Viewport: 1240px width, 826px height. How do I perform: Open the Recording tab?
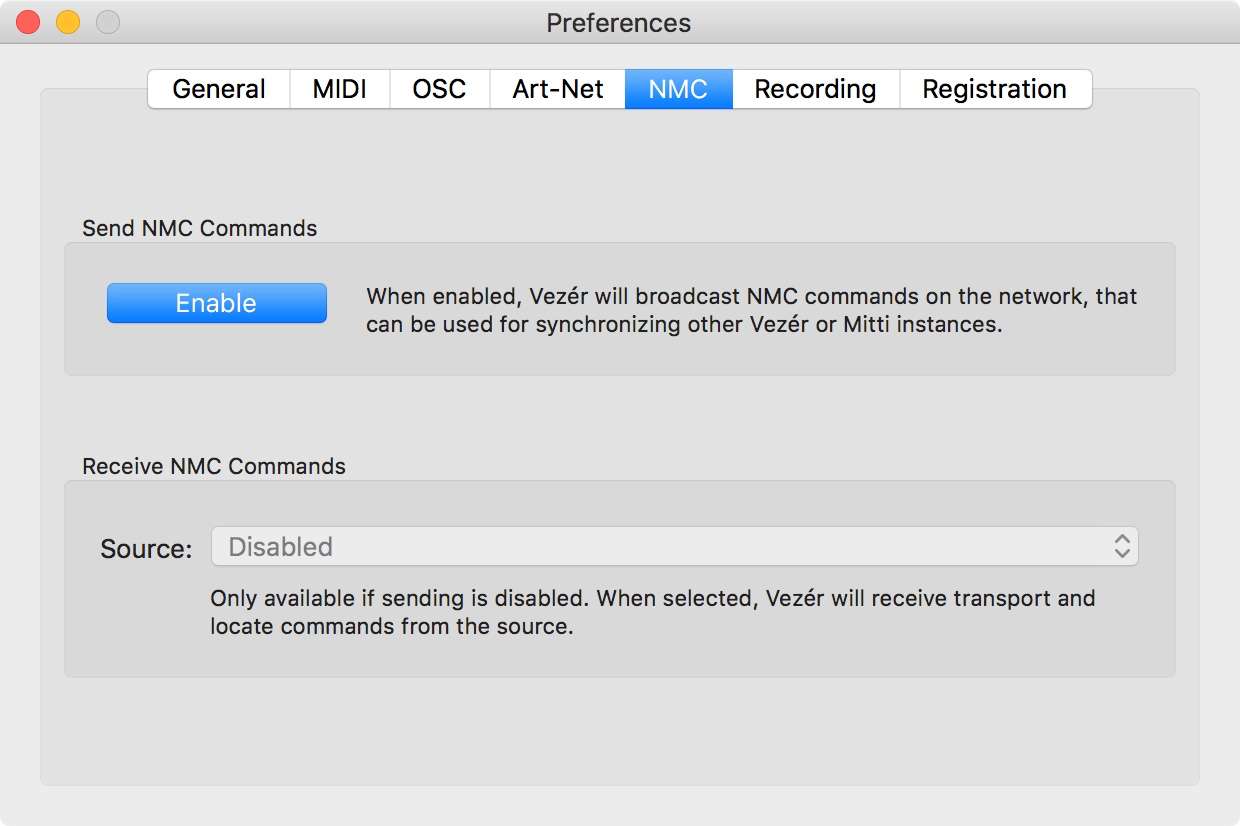(x=815, y=89)
